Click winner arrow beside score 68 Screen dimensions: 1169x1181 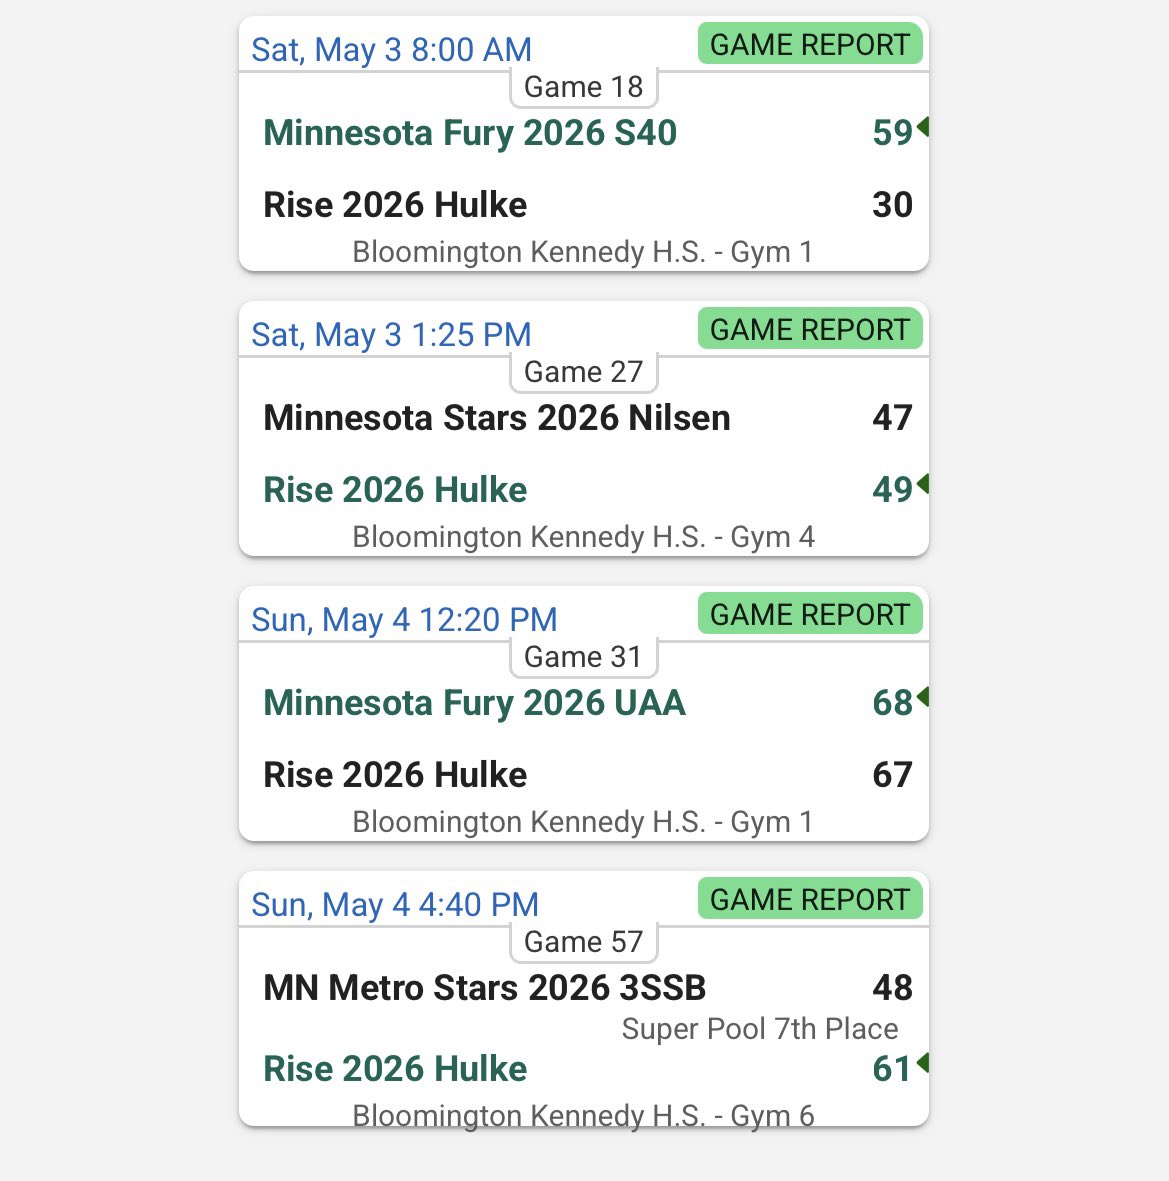pos(923,697)
